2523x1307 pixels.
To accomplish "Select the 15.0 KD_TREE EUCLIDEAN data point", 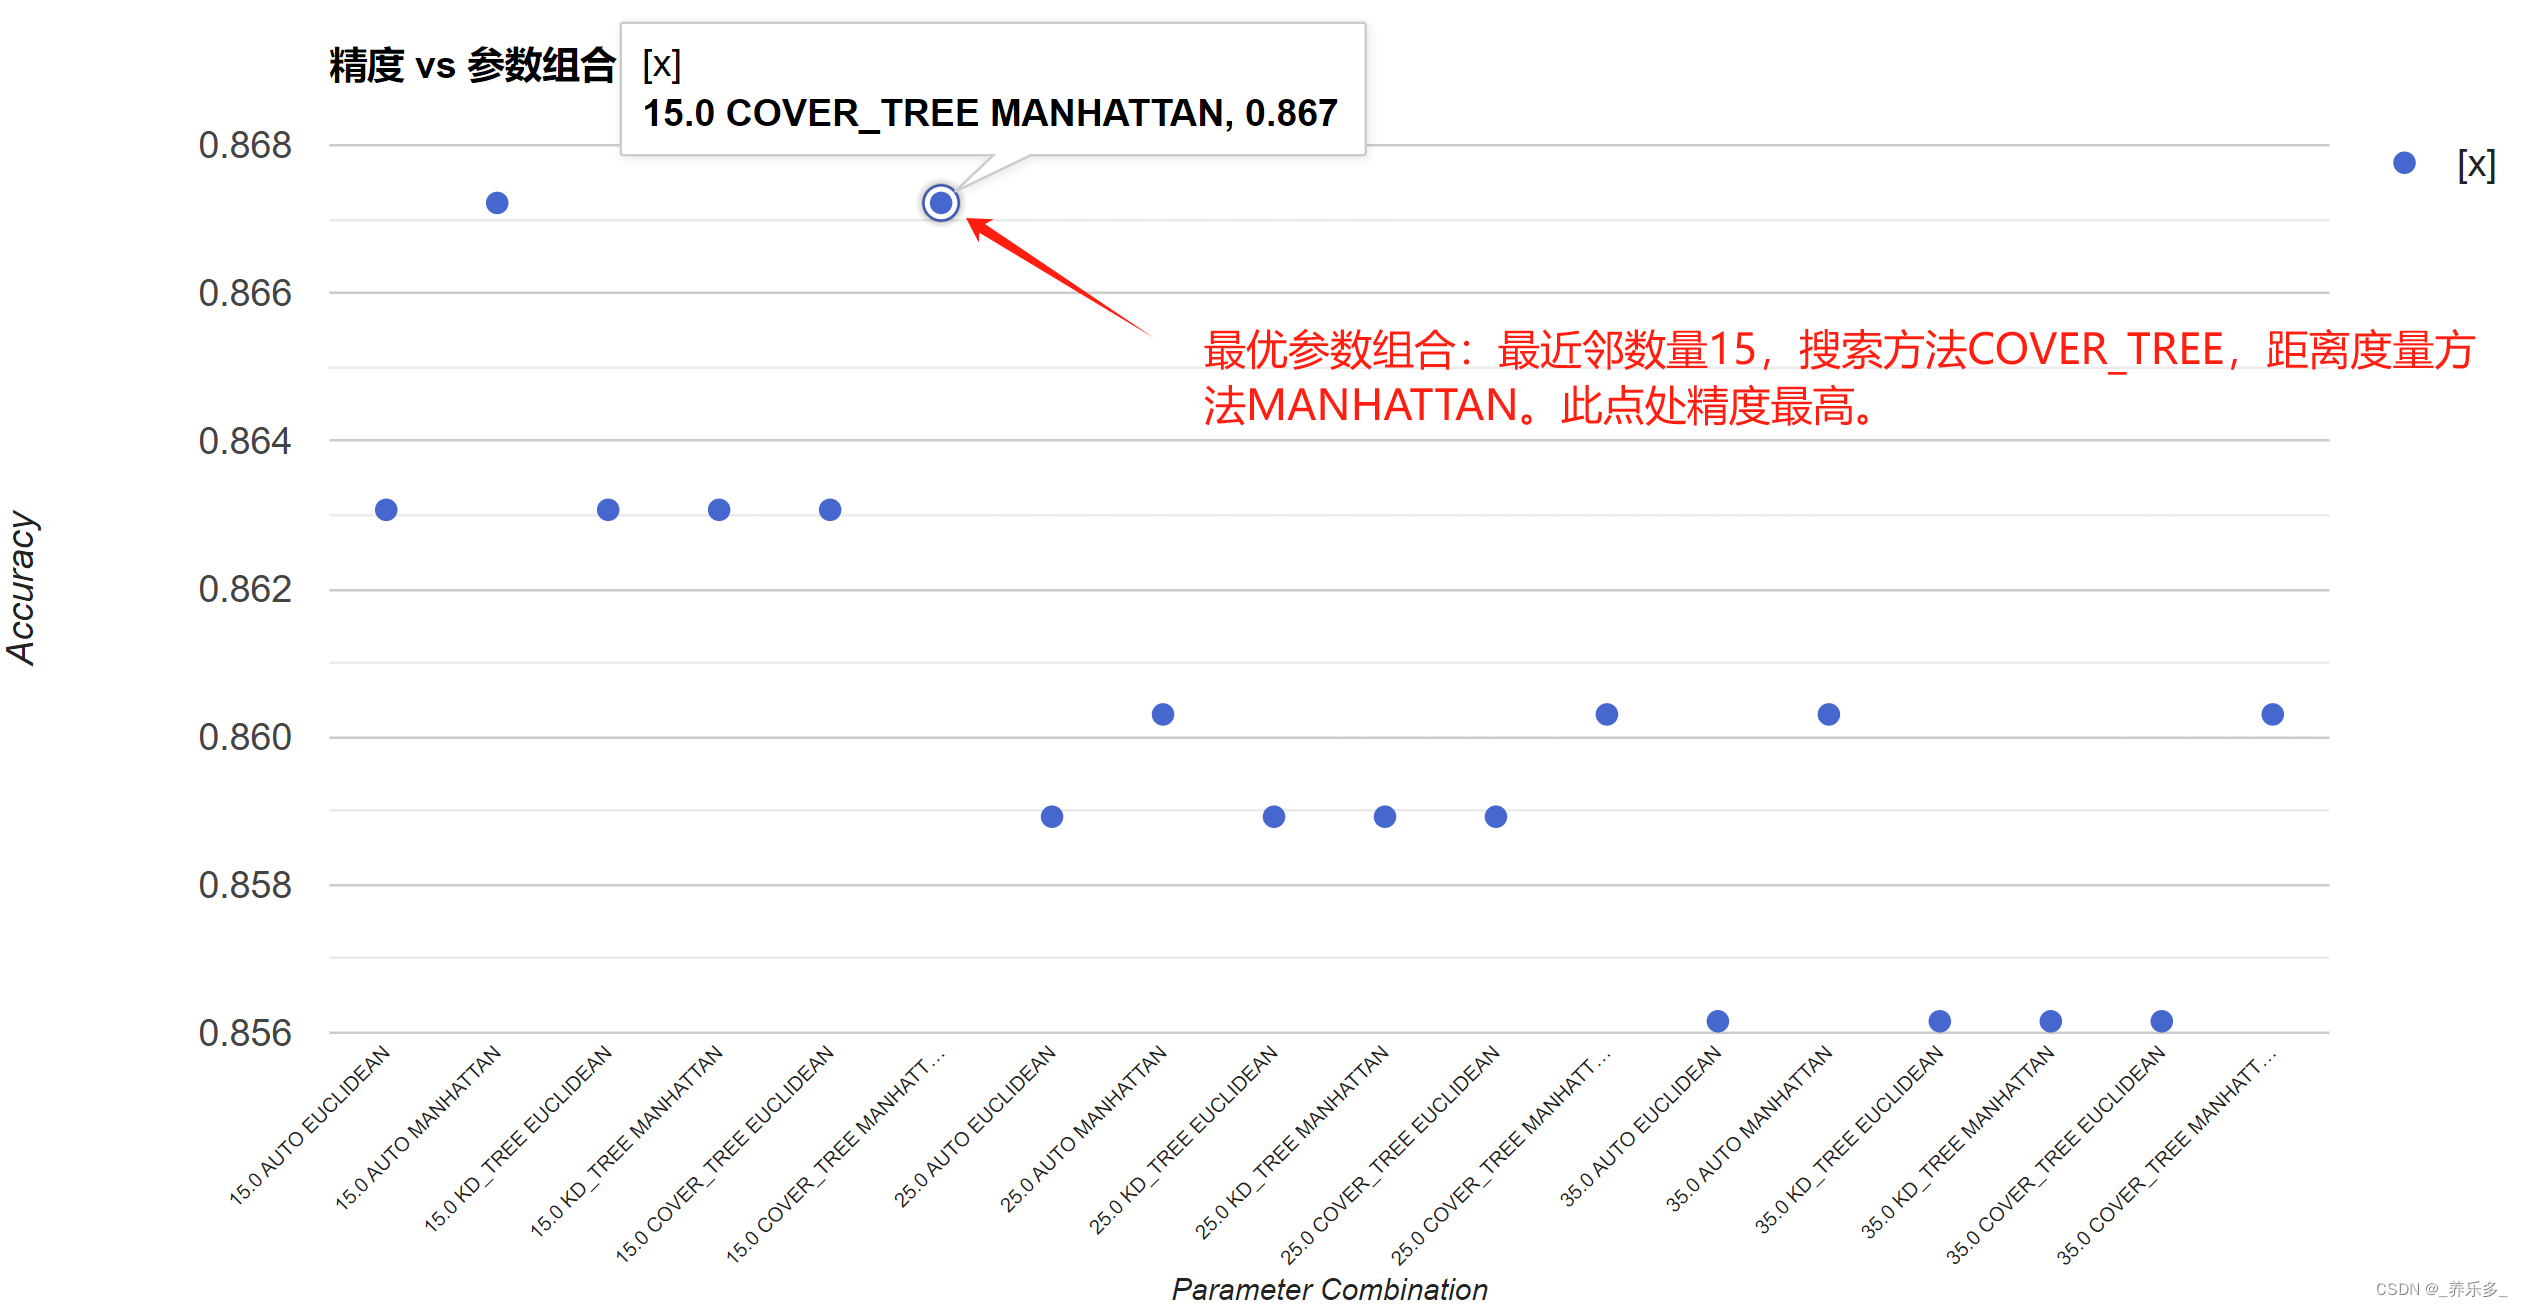I will click(x=608, y=510).
